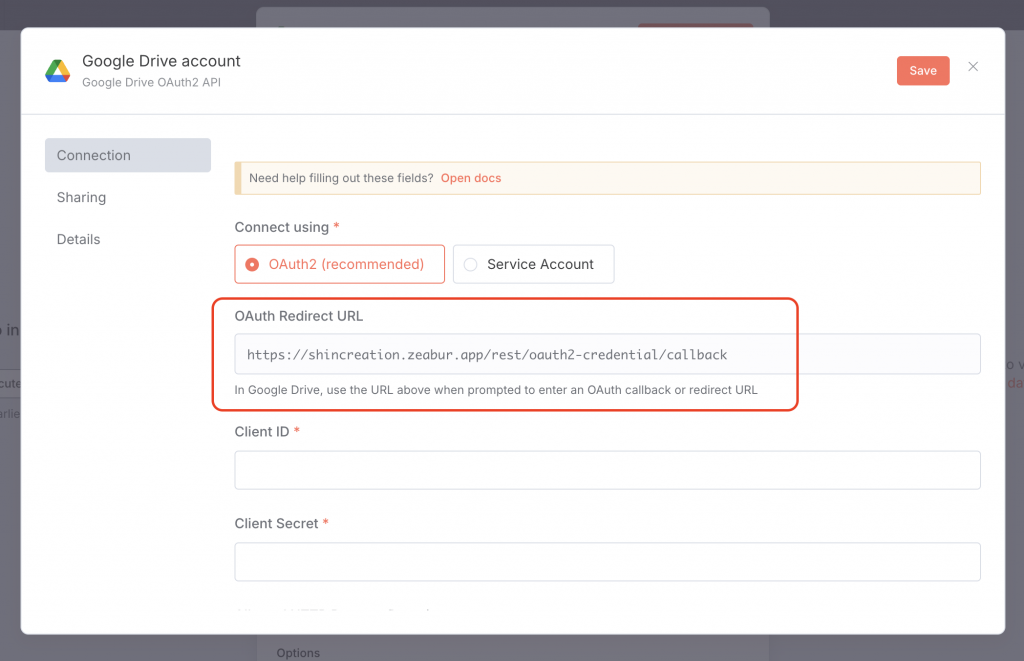Click the Client ID label
The image size is (1024, 661).
[262, 432]
